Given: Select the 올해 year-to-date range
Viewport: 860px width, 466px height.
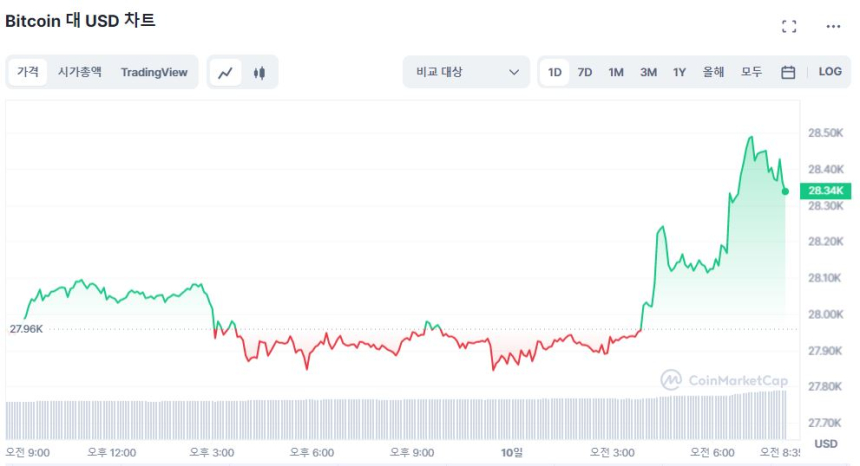Looking at the screenshot, I should [x=713, y=72].
